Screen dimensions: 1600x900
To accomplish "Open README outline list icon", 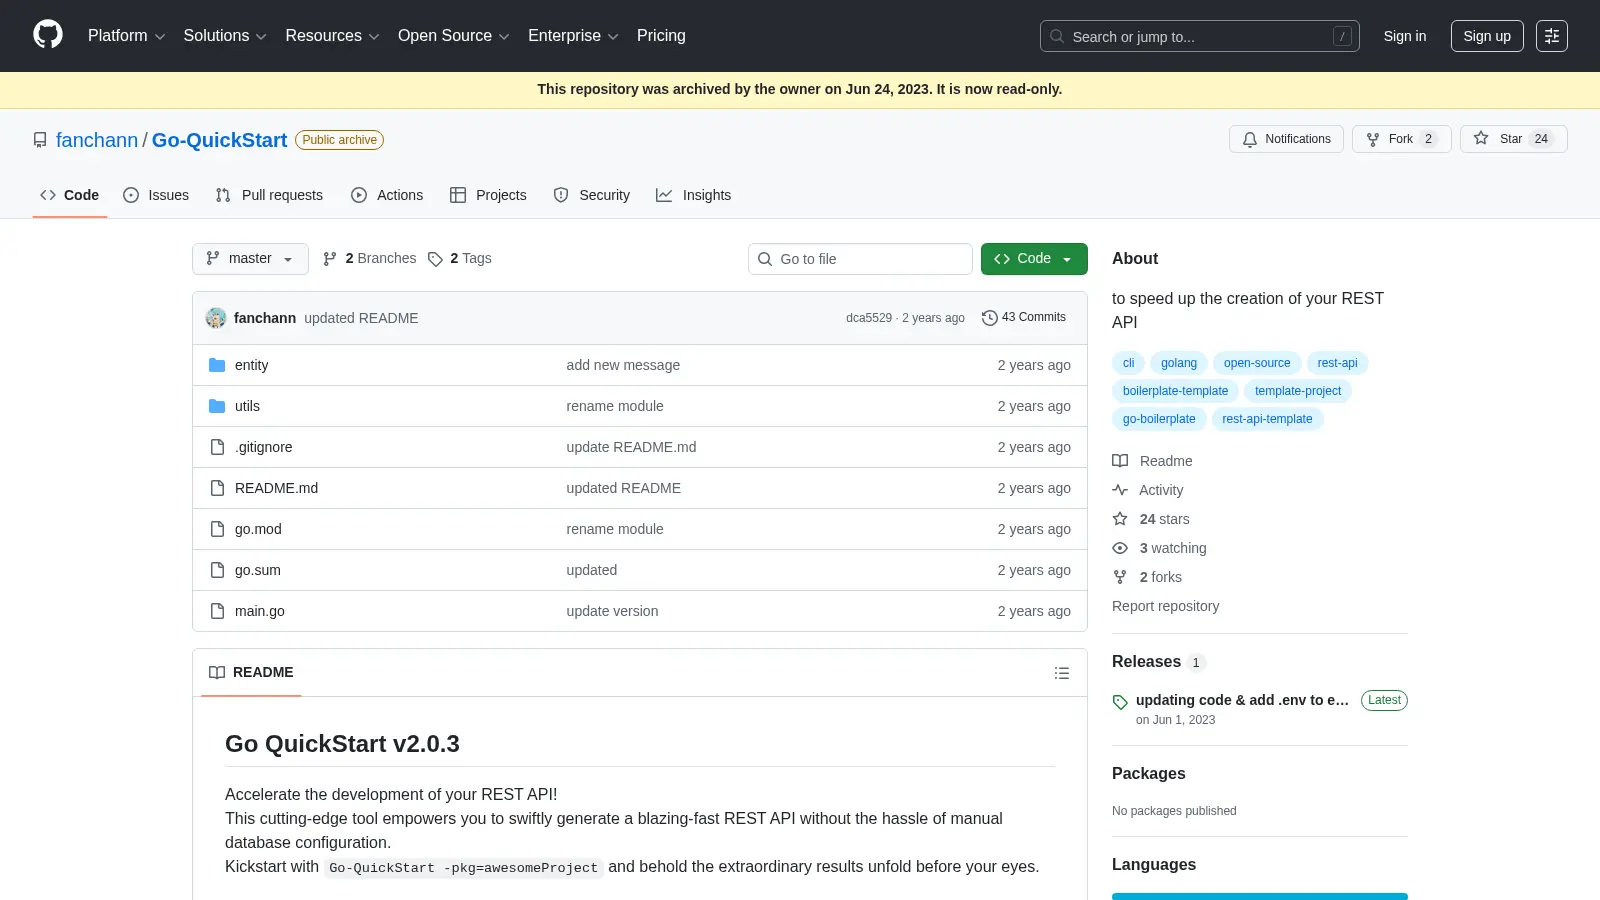I will tap(1062, 673).
